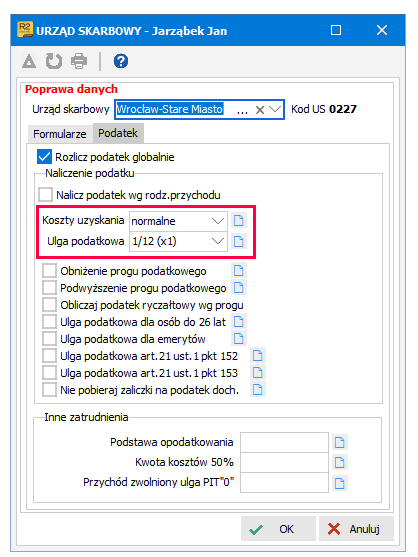Click the Wrocław-Stare Miasto text in the field
The image size is (418, 557).
[170, 109]
